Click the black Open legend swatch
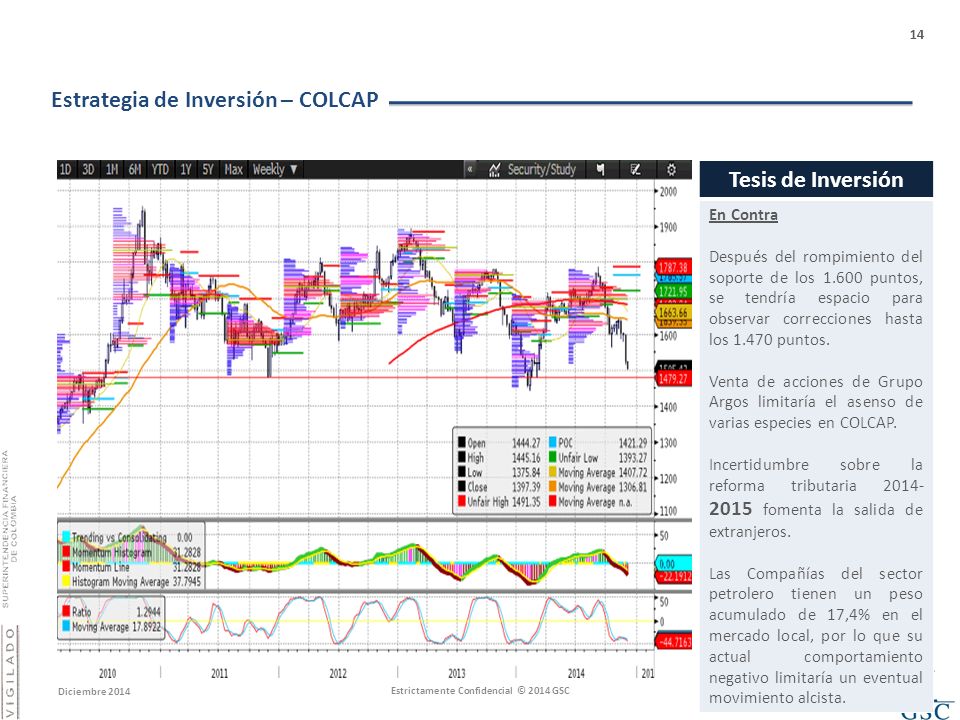960x720 pixels. (462, 443)
